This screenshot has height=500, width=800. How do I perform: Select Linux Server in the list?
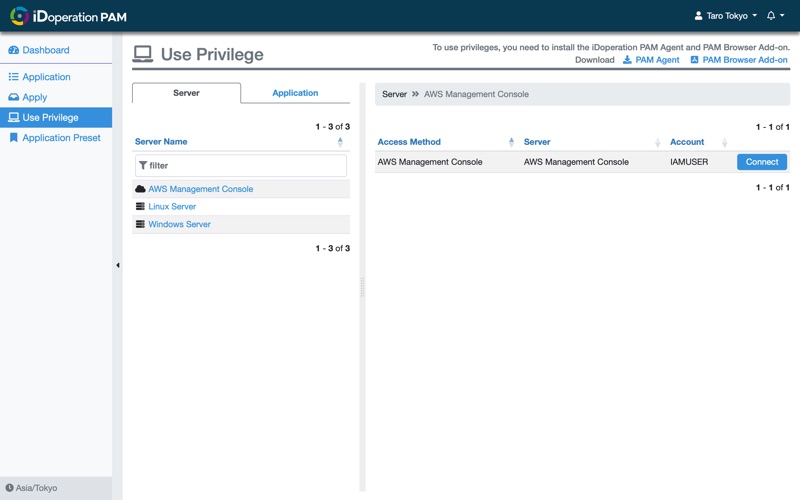tap(172, 207)
